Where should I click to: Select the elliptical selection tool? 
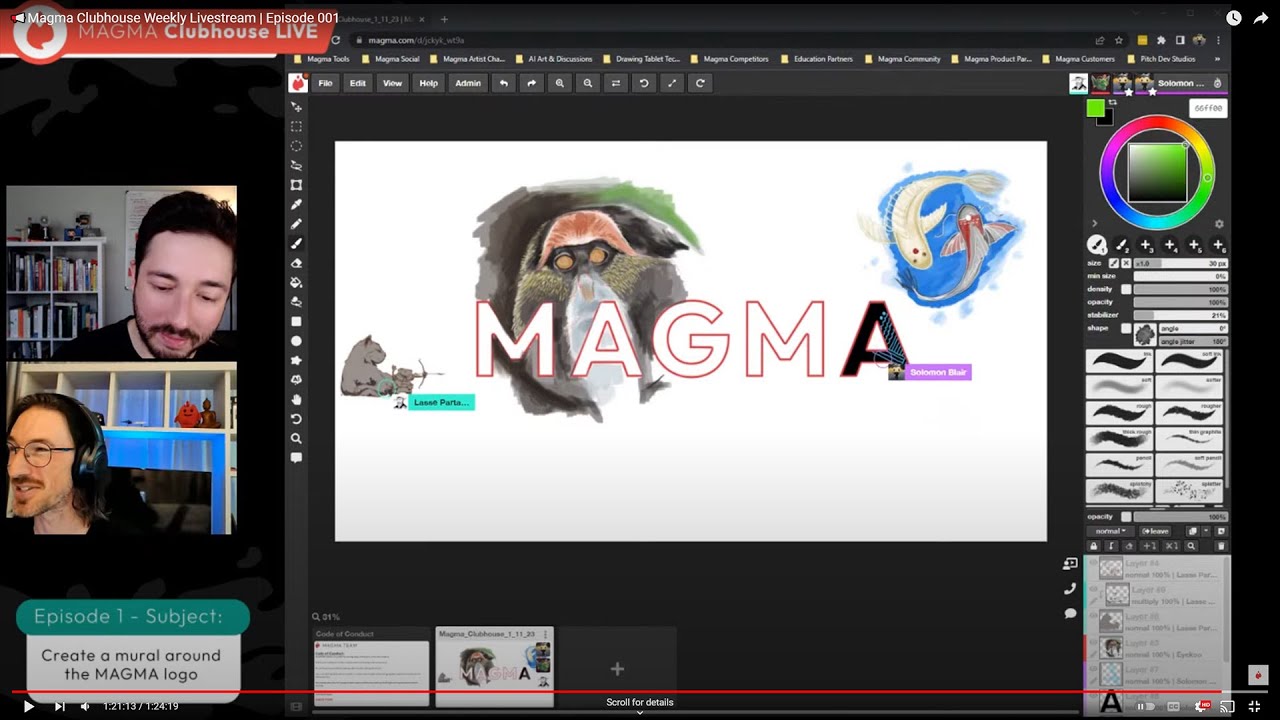(296, 146)
